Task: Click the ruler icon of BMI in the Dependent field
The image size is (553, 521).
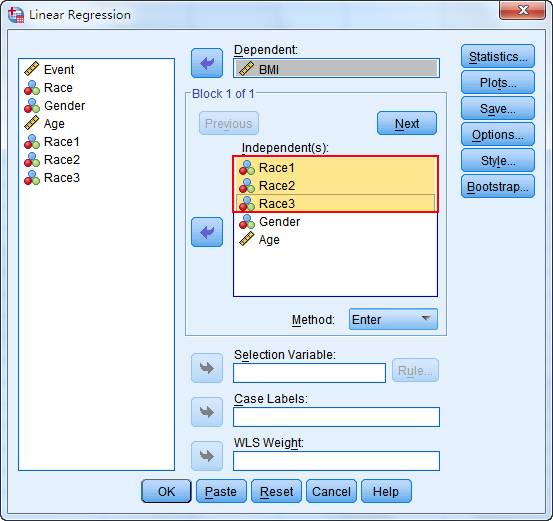Action: tap(247, 69)
